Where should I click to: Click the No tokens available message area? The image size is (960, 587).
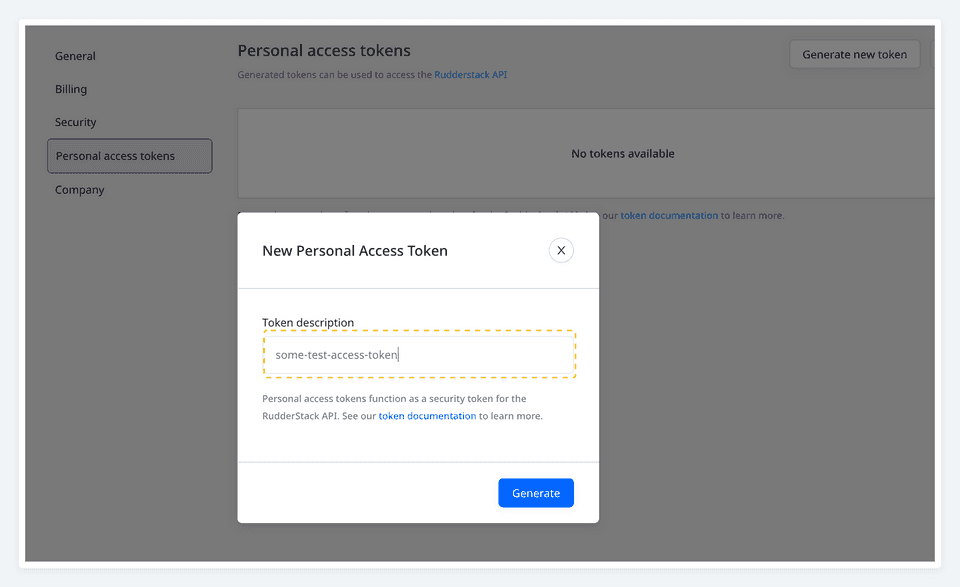622,153
